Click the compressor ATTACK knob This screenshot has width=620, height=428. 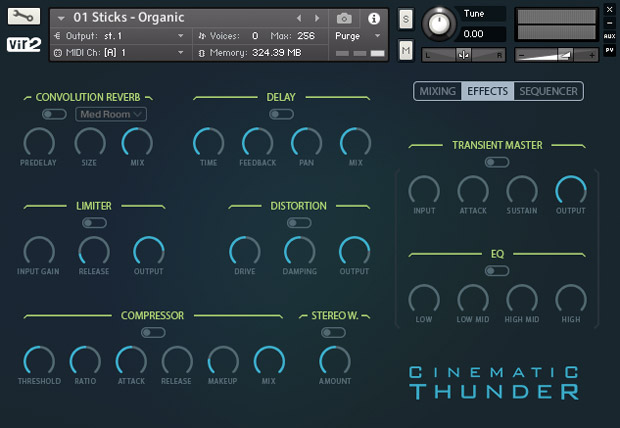coord(131,361)
